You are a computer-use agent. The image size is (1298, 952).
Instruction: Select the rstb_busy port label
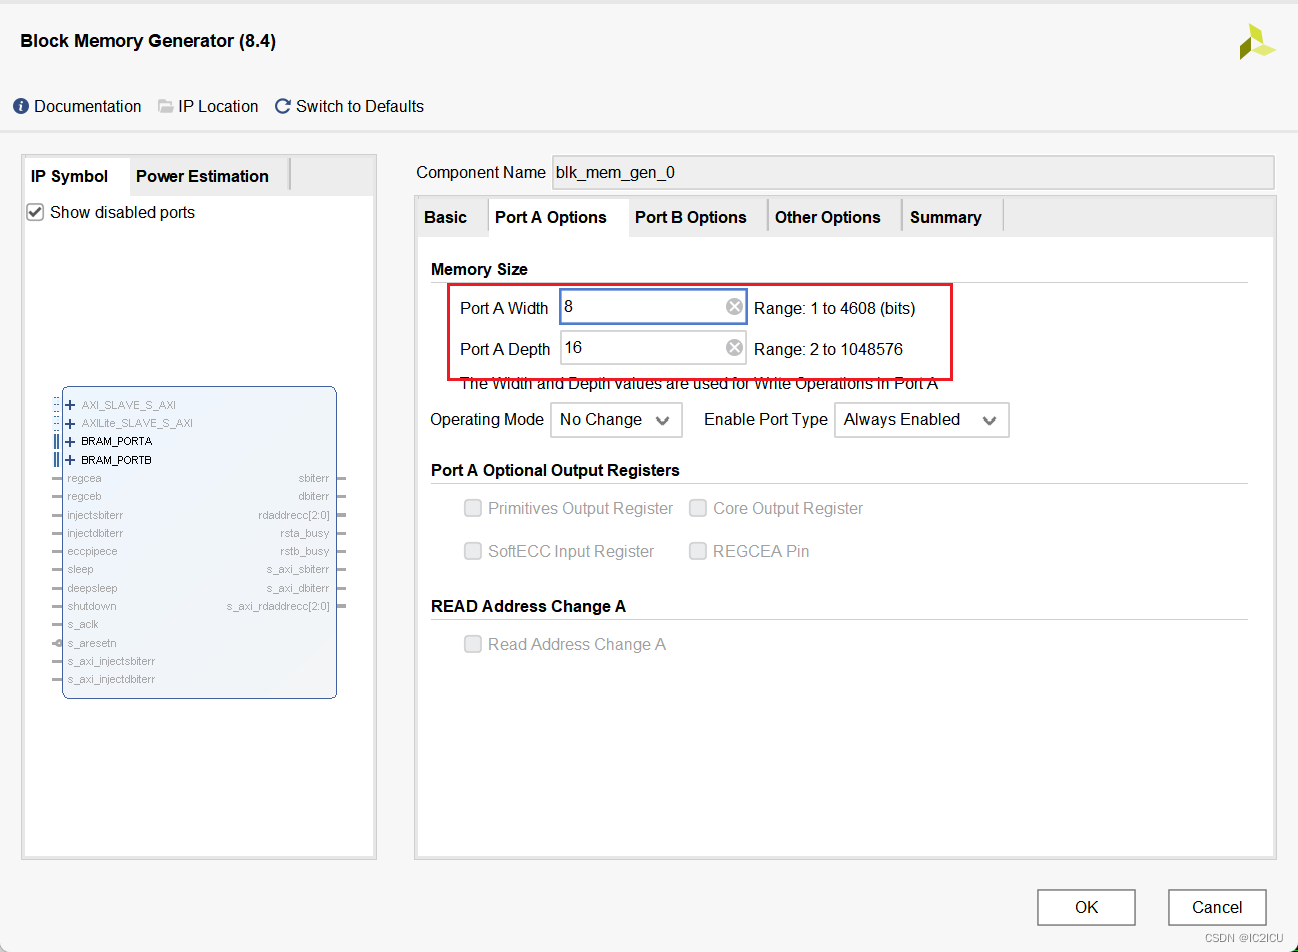click(x=305, y=551)
